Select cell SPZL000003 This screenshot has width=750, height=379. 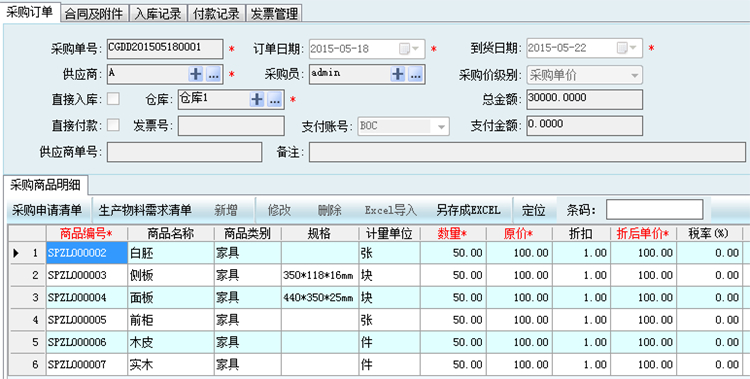[x=87, y=275]
